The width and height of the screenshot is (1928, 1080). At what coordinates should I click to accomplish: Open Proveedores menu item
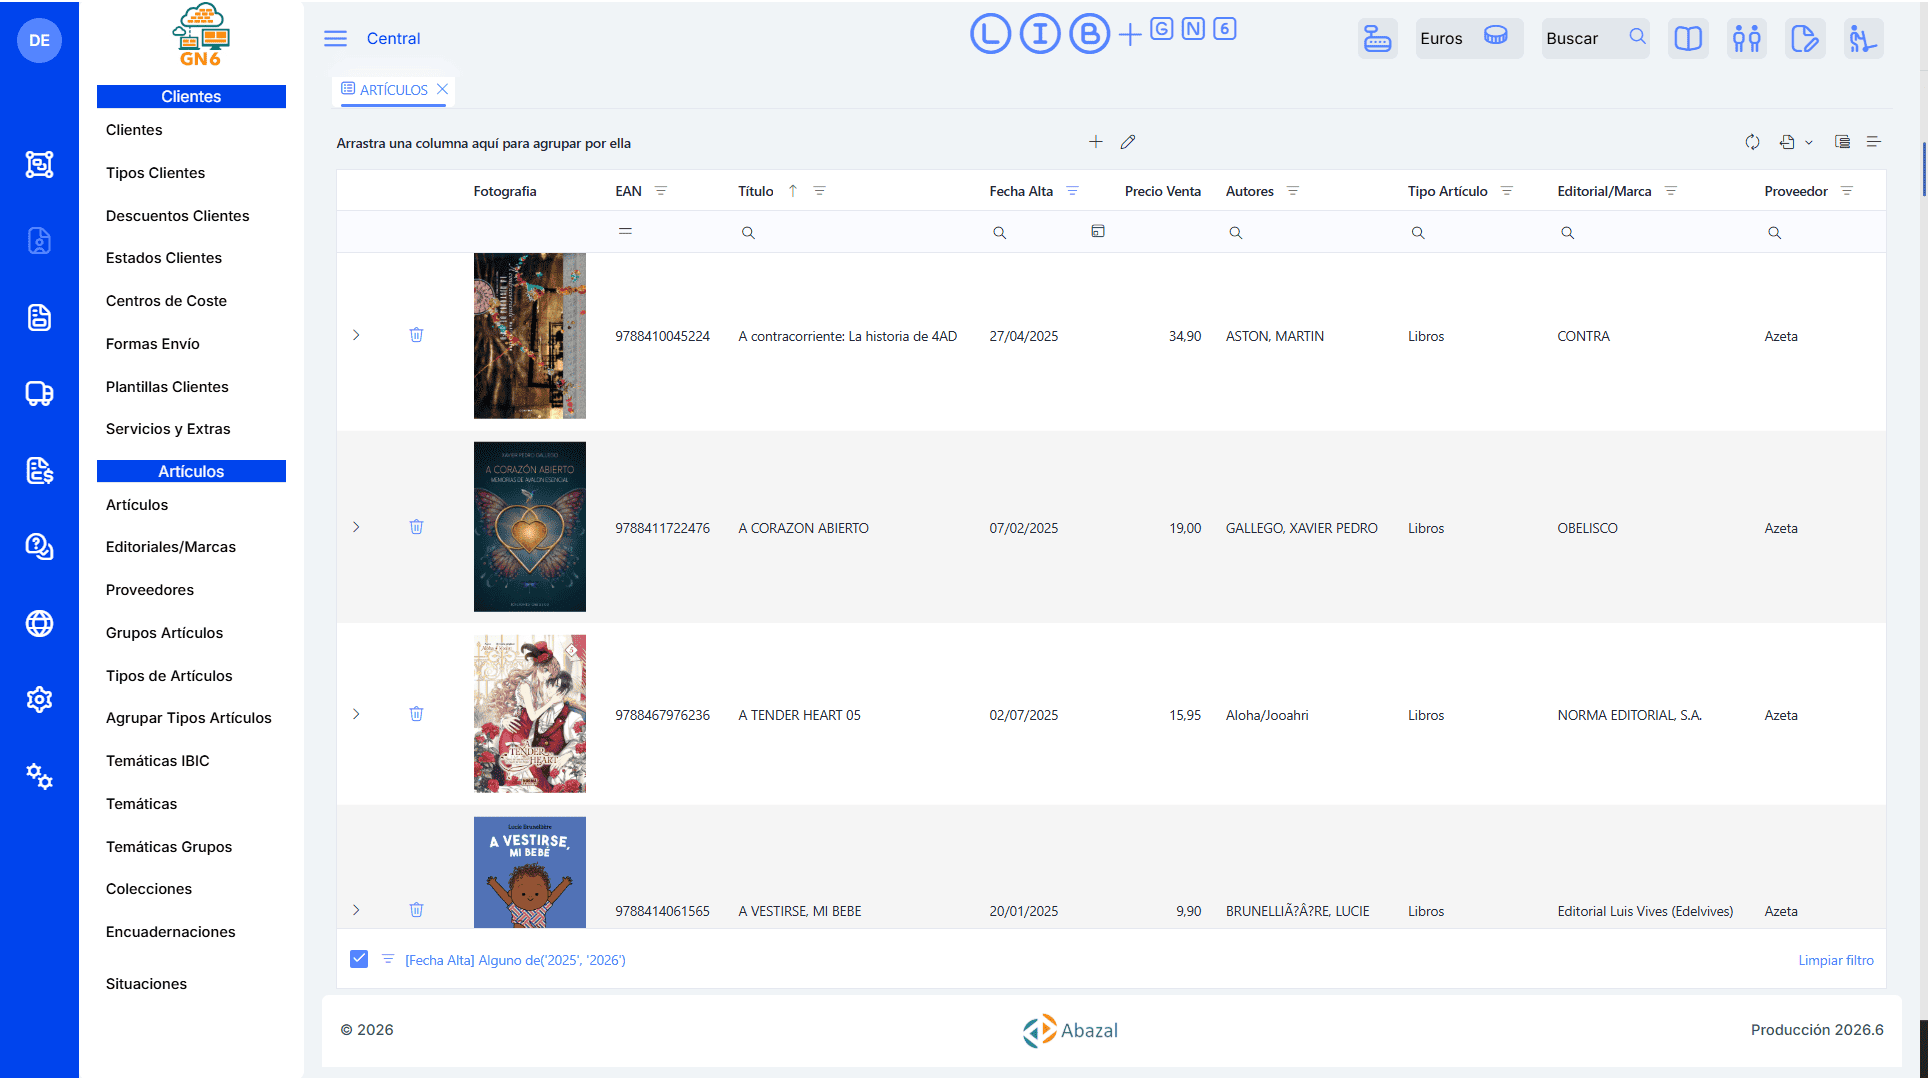[x=150, y=590]
